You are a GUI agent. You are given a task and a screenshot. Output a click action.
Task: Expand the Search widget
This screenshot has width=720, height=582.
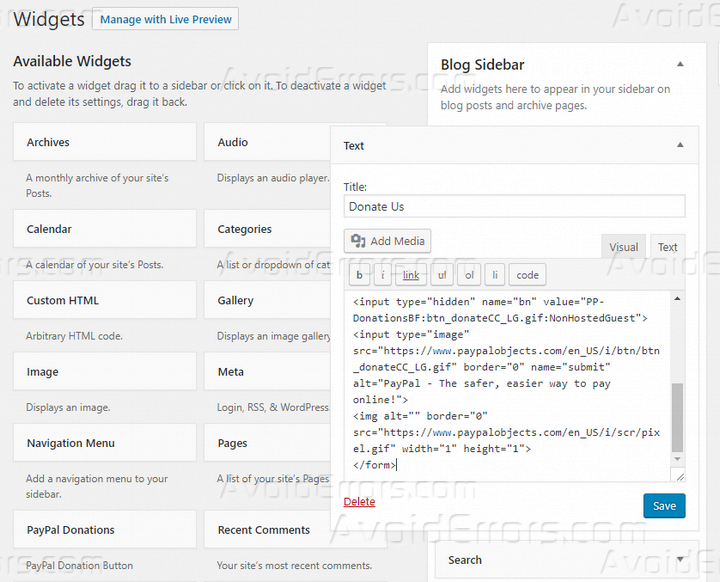680,560
